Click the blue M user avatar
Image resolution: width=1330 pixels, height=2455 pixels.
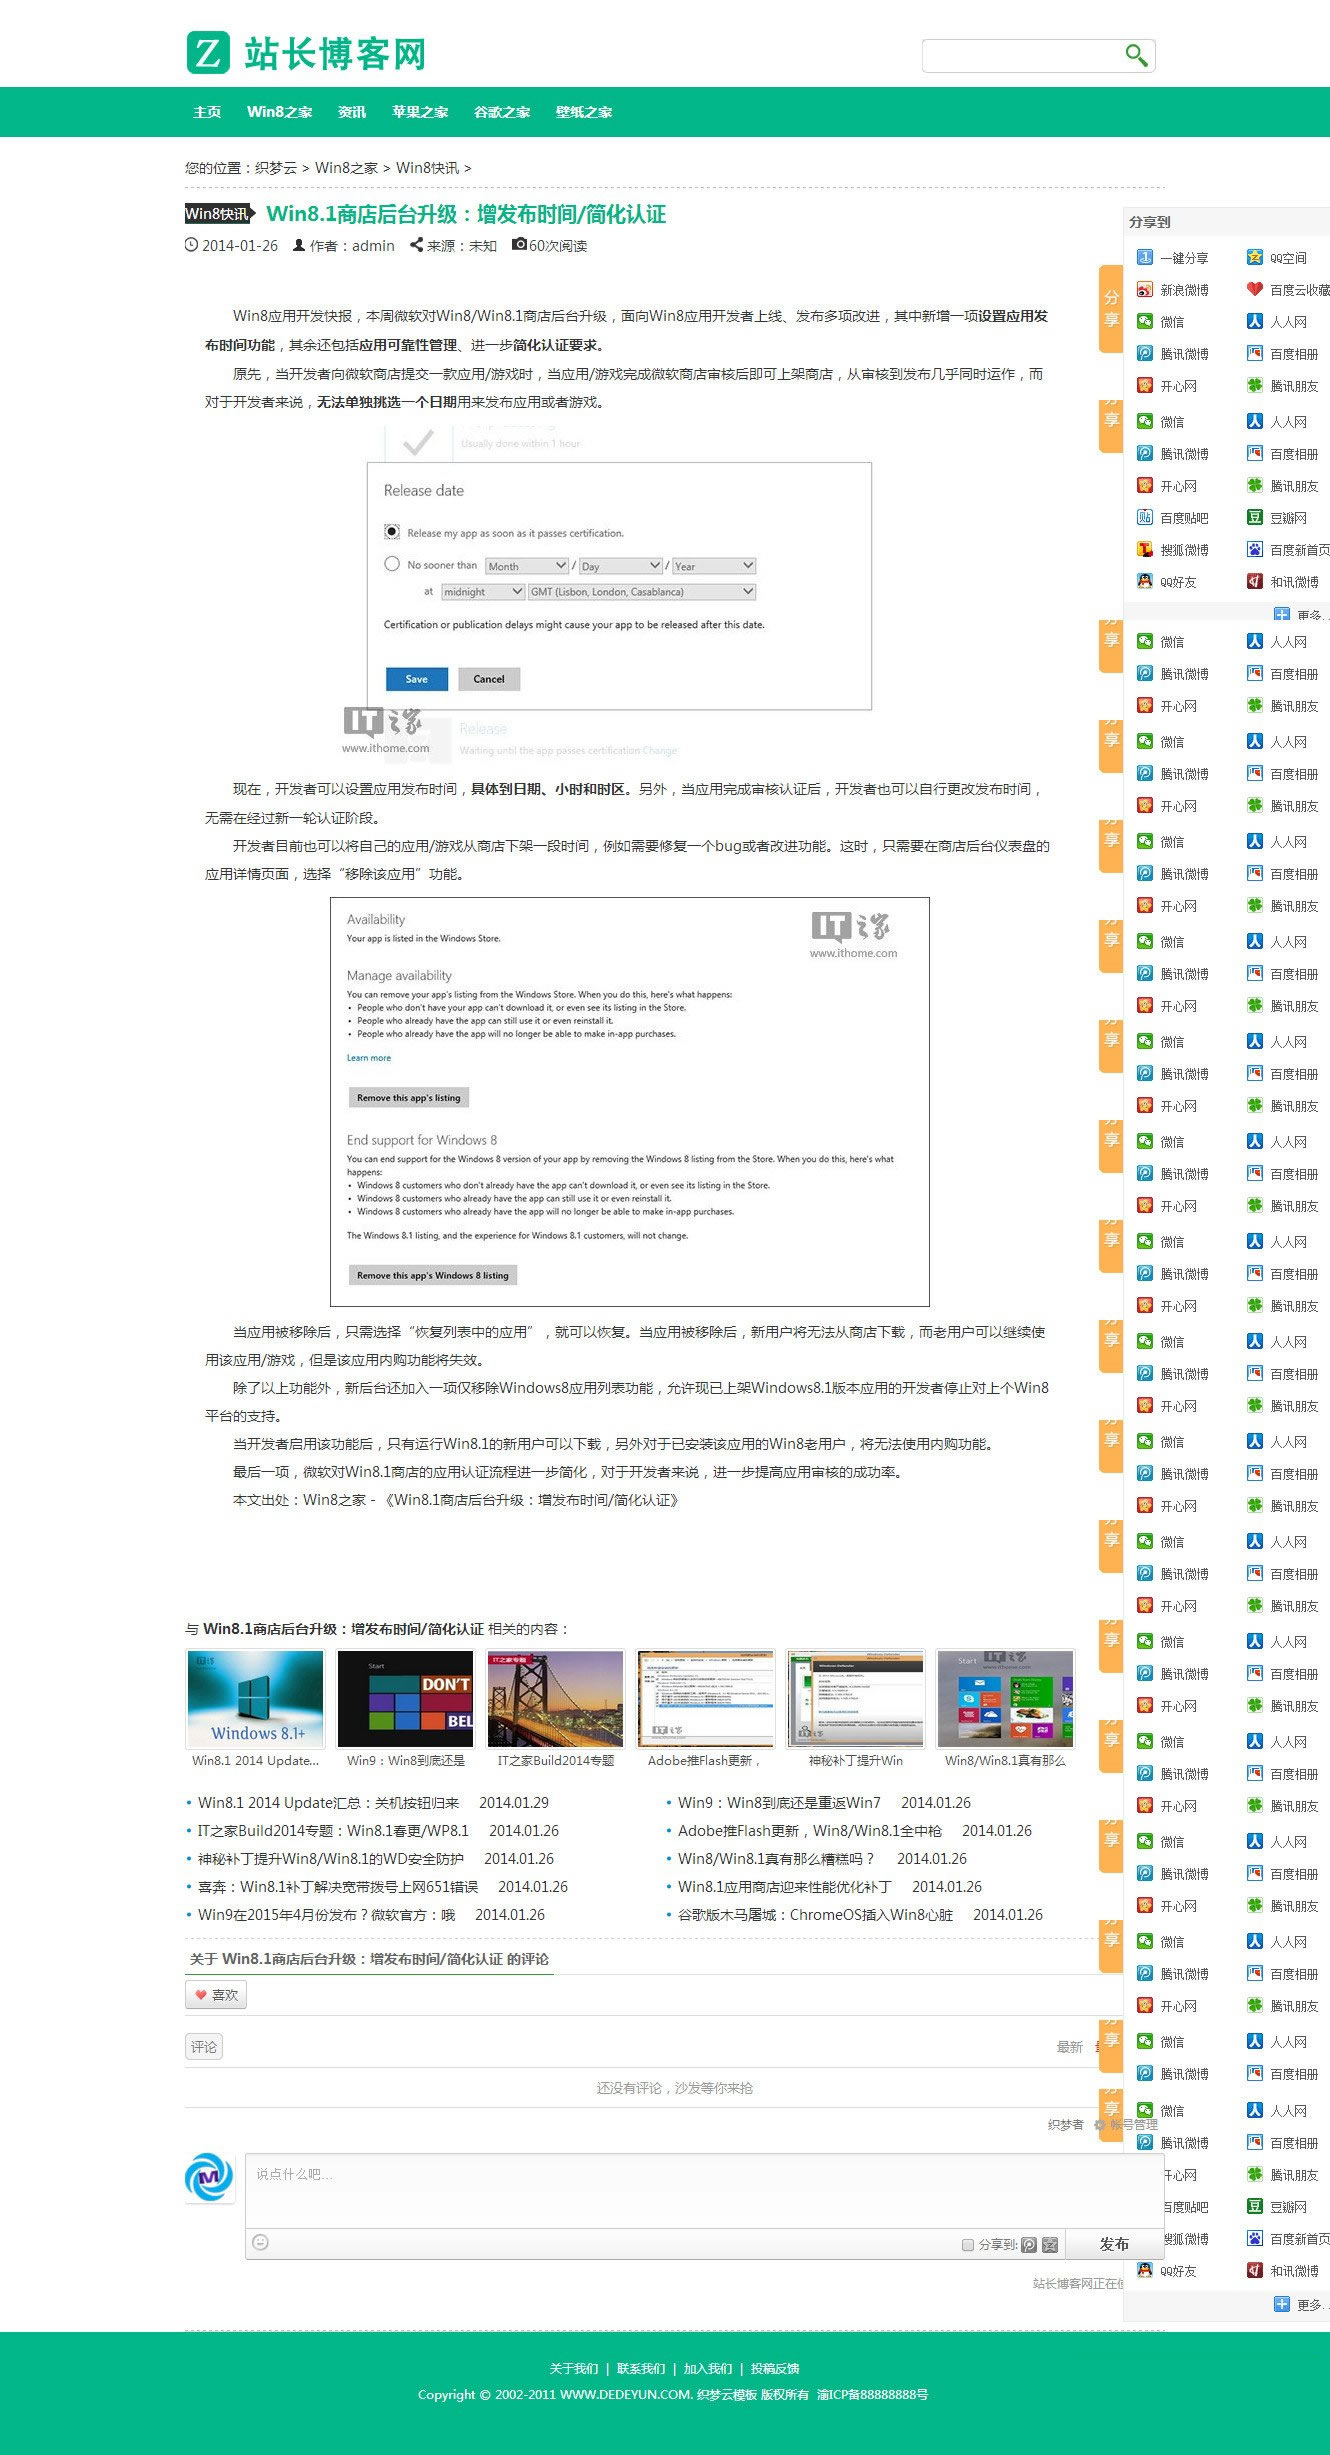(x=209, y=2177)
